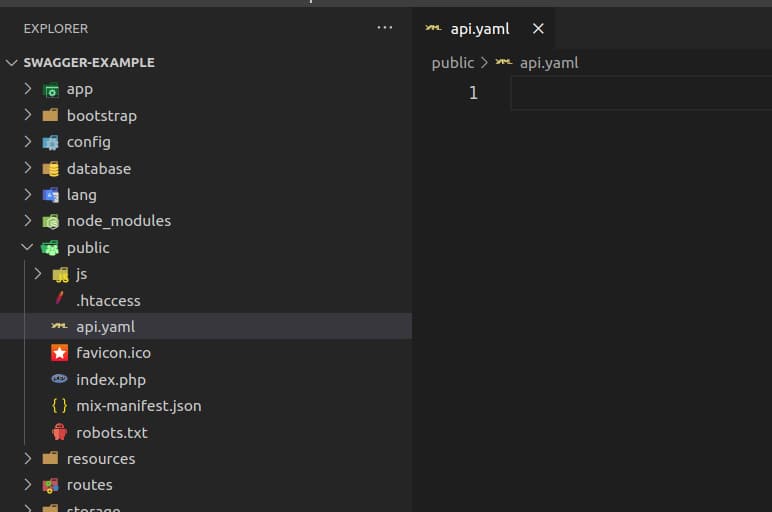Click the .htaccess feather icon
Viewport: 772px width, 512px height.
[60, 298]
